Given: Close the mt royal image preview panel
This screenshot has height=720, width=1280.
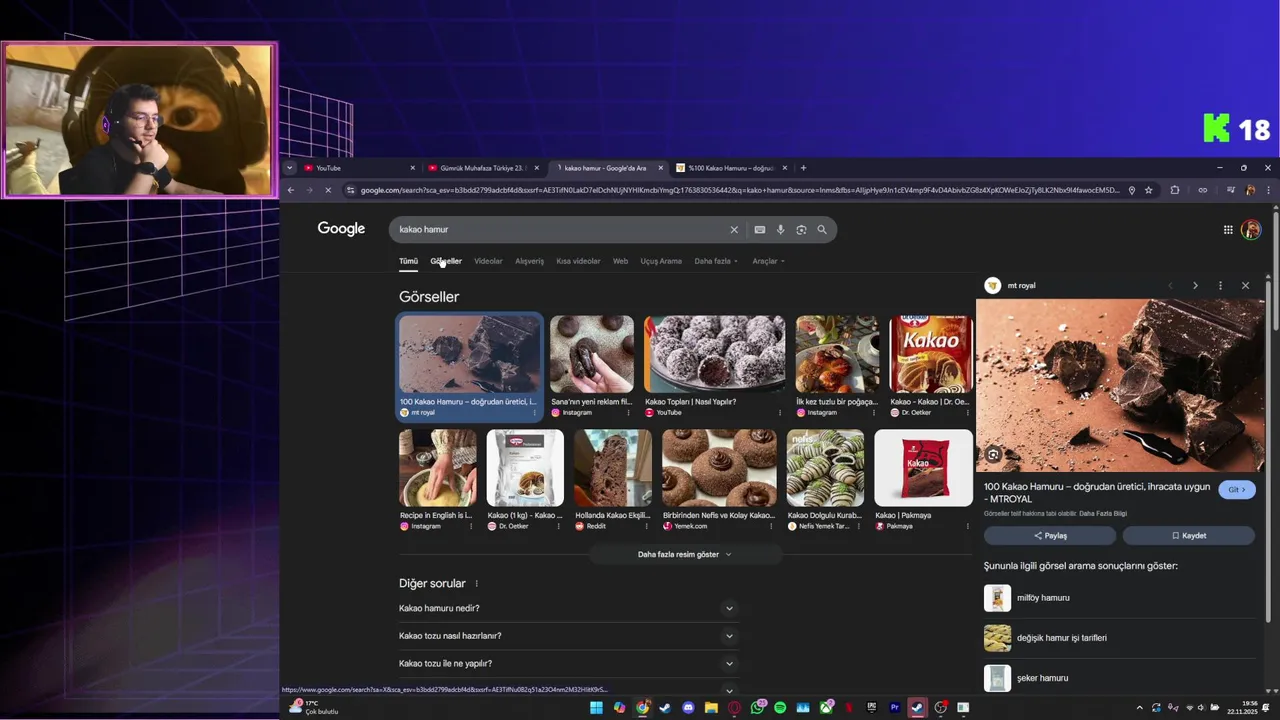Looking at the screenshot, I should [x=1245, y=286].
